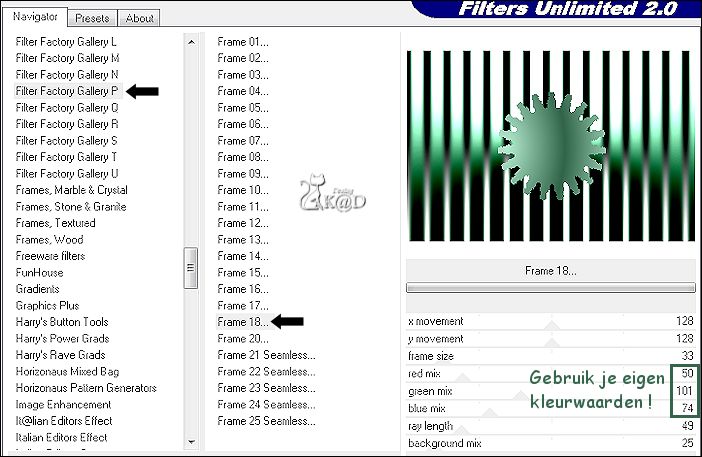702x457 pixels.
Task: Select Filter Factory Gallery M category
Action: pos(67,58)
